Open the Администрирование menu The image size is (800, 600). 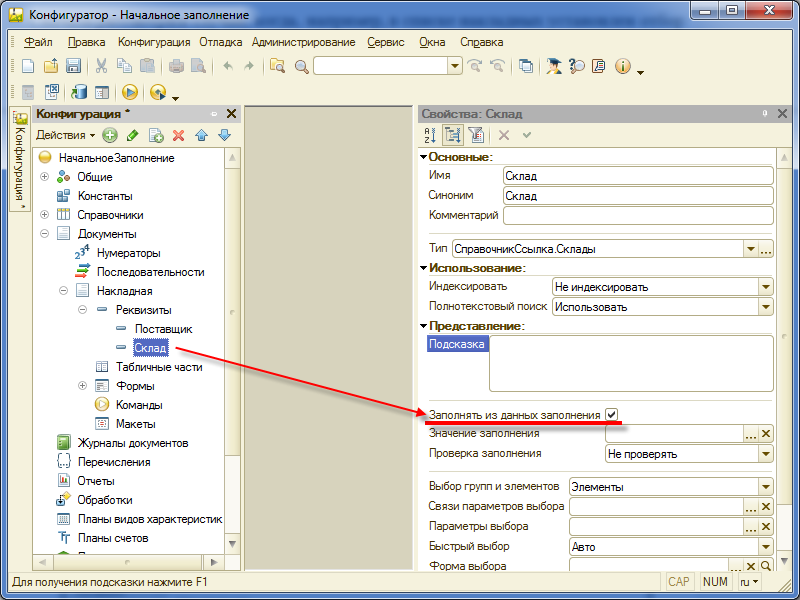coord(303,42)
